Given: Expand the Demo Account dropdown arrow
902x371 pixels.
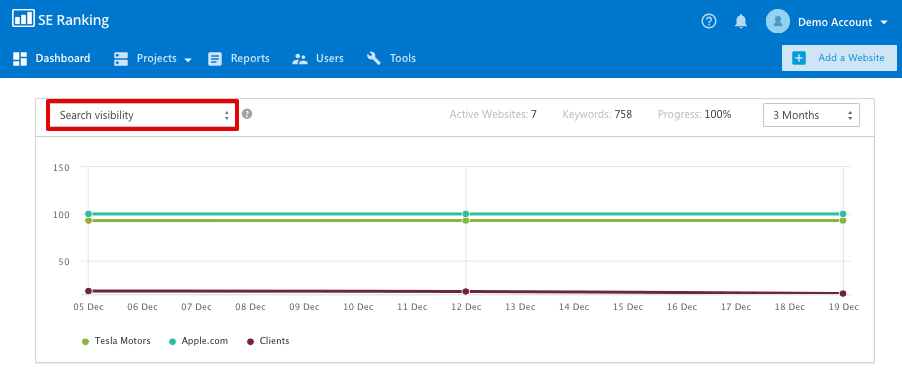Looking at the screenshot, I should 884,23.
